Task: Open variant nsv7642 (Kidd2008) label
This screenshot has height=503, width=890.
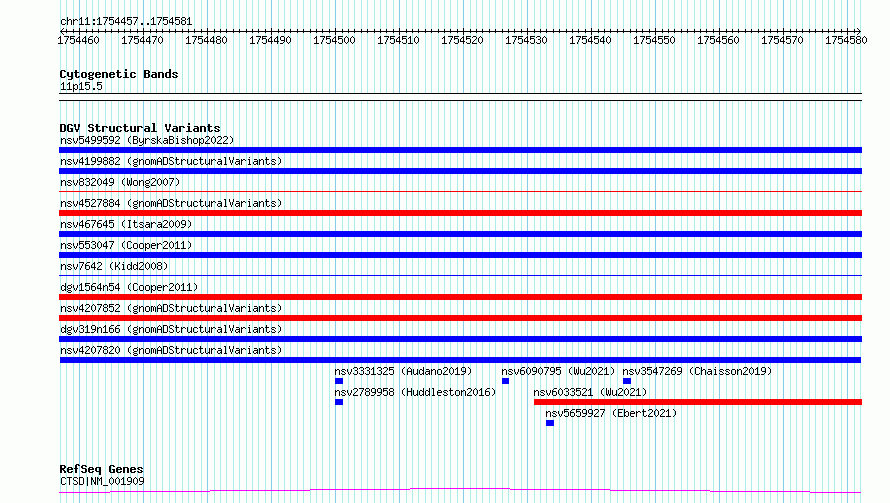Action: tap(114, 266)
